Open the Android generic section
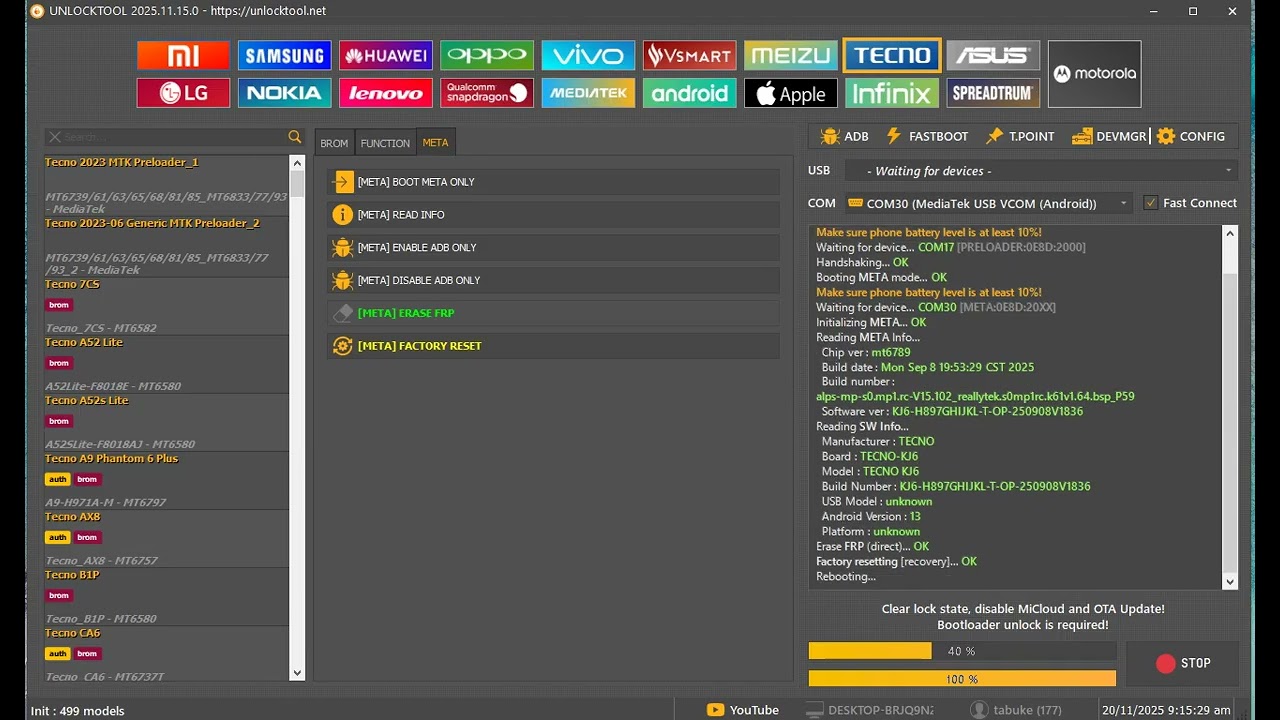 point(689,94)
